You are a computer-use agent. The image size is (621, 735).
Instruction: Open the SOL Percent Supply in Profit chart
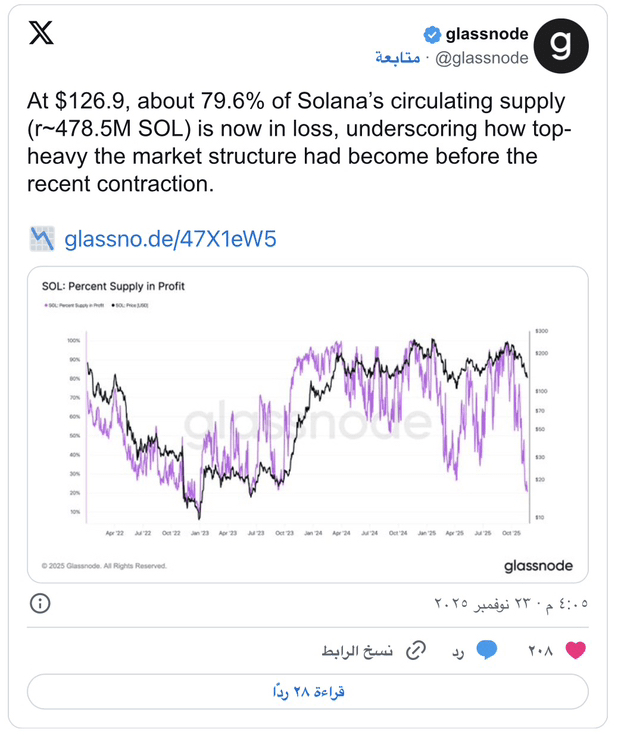pyautogui.click(x=308, y=425)
